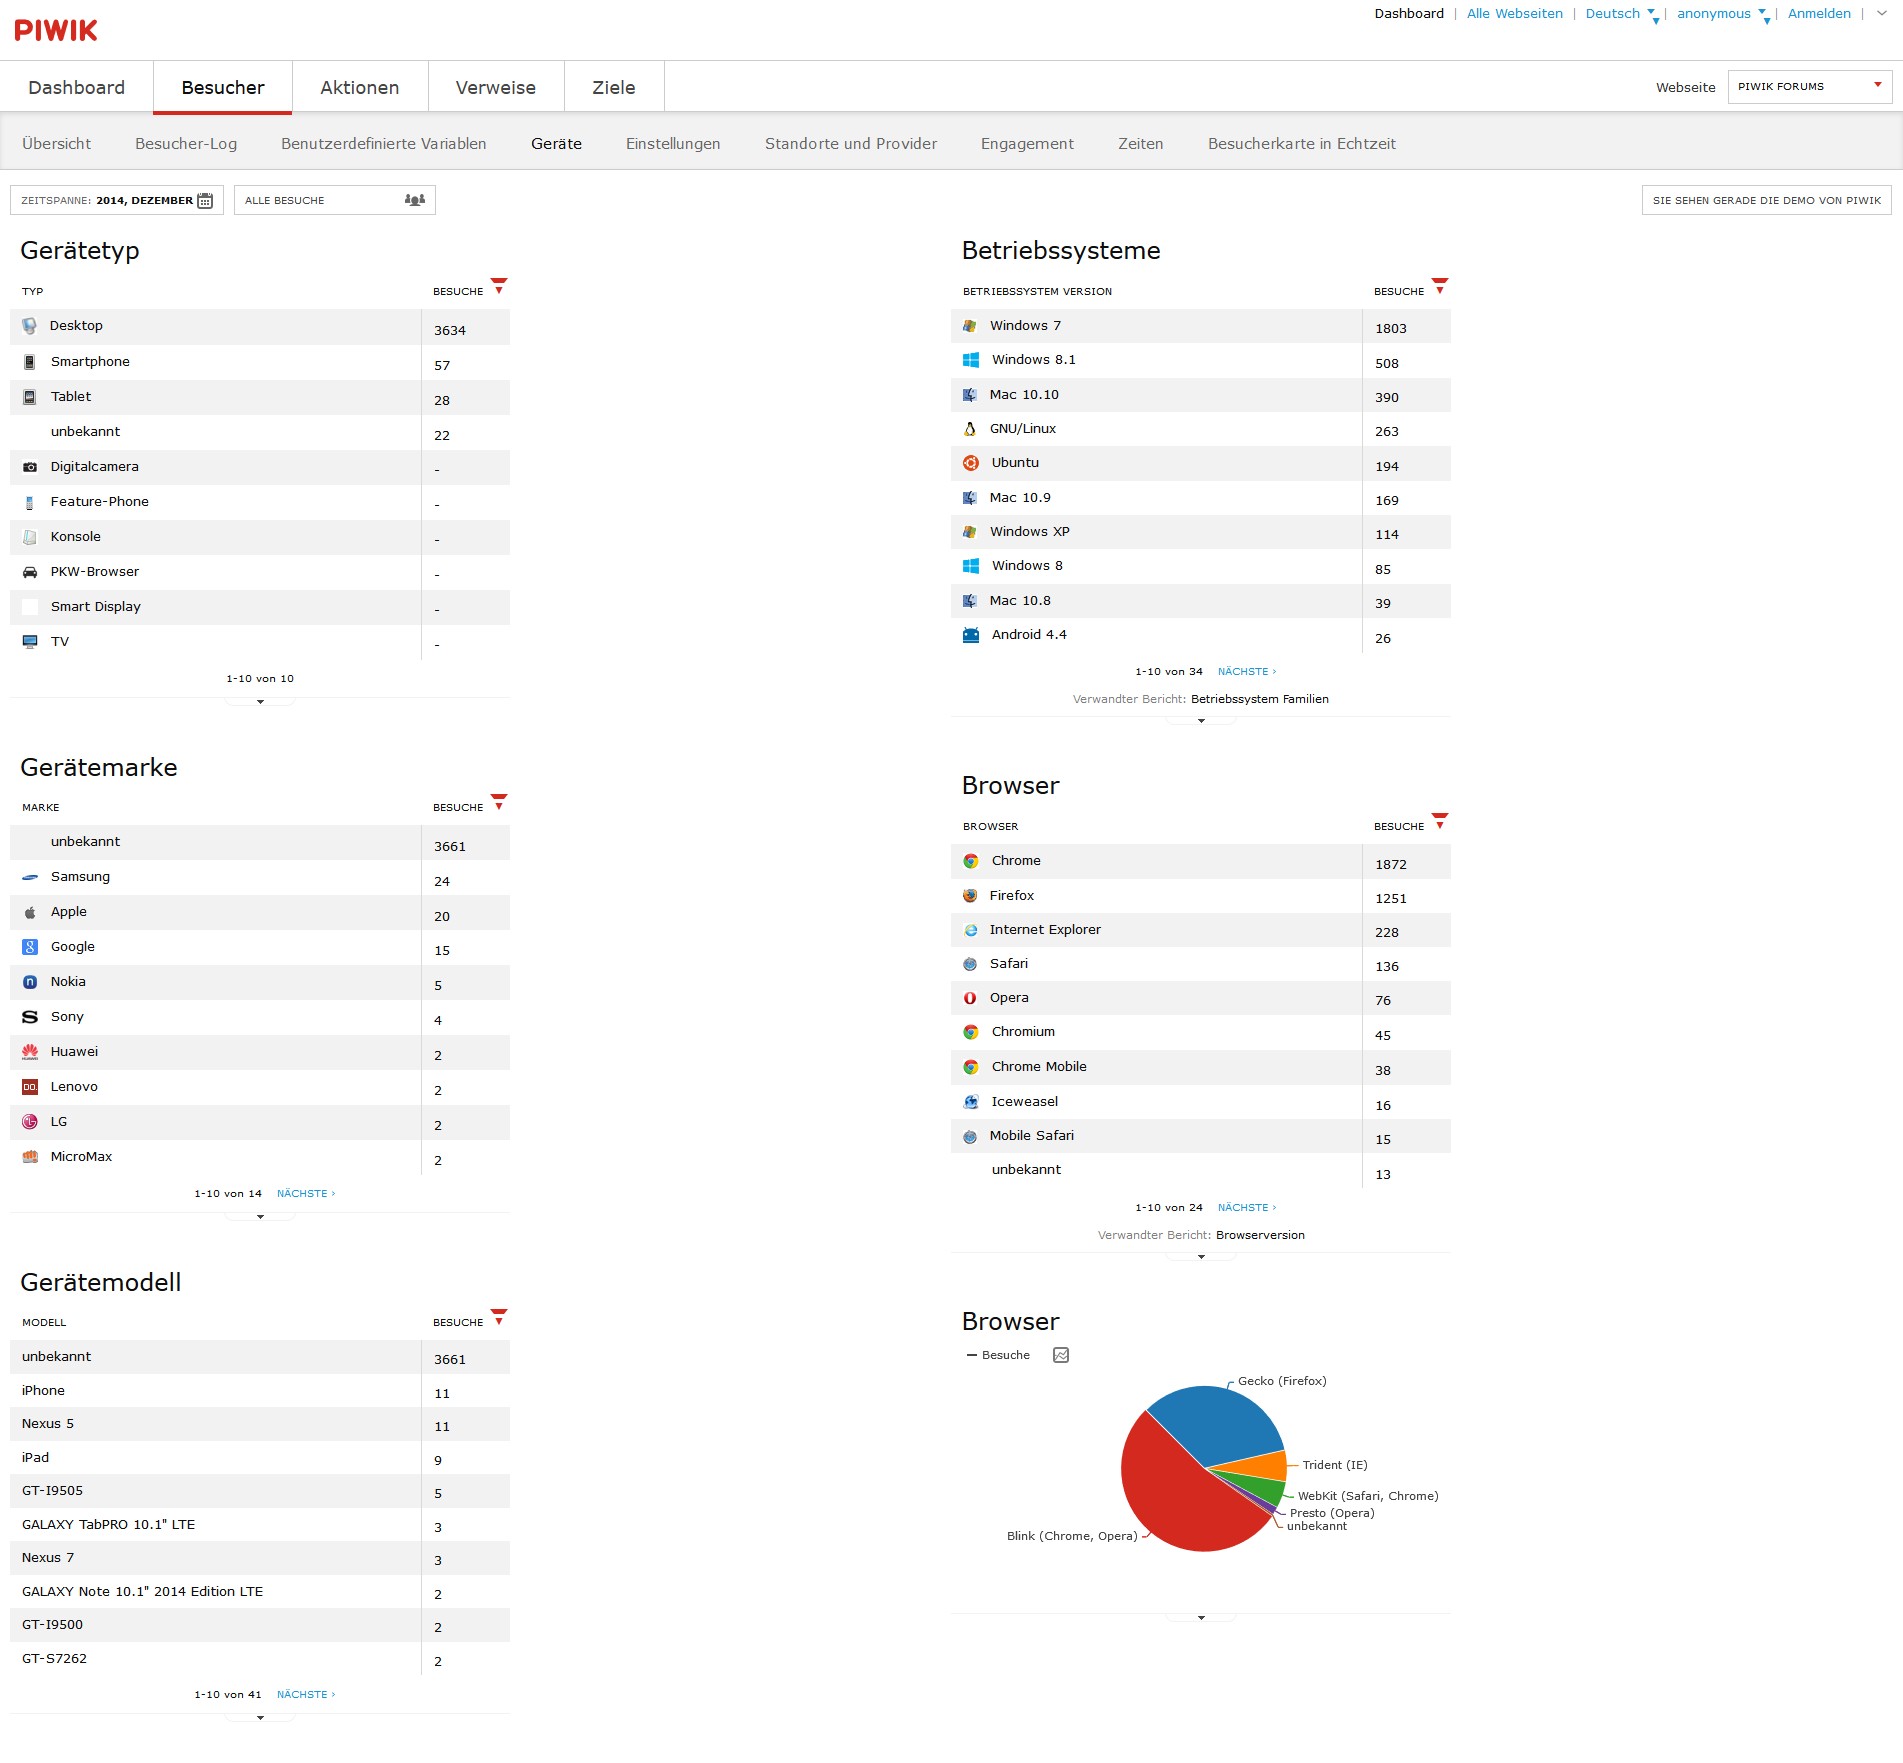Click Alle Webseiten link
Image resolution: width=1903 pixels, height=1763 pixels.
pos(1514,14)
